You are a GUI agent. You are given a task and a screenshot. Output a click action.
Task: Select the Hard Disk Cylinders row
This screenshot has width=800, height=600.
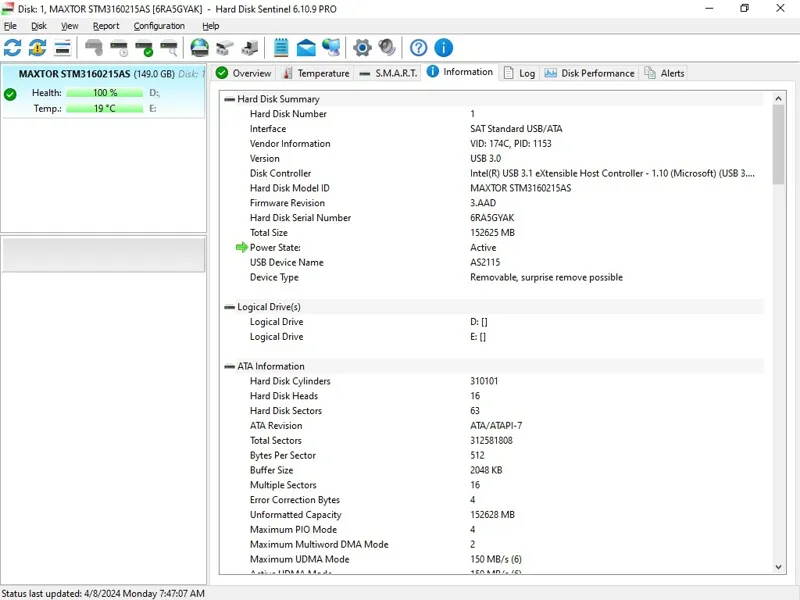492,381
